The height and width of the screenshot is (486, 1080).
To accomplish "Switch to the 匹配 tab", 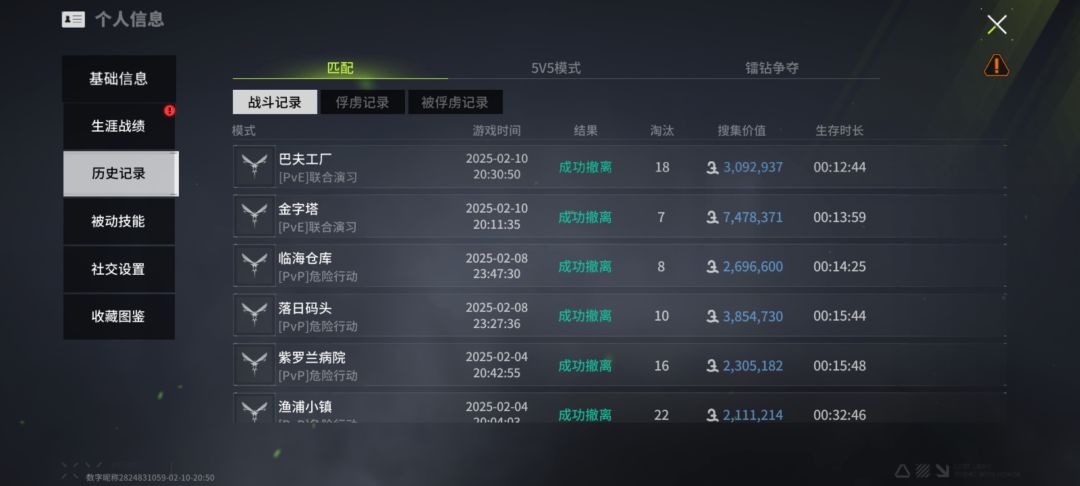I will [x=340, y=68].
